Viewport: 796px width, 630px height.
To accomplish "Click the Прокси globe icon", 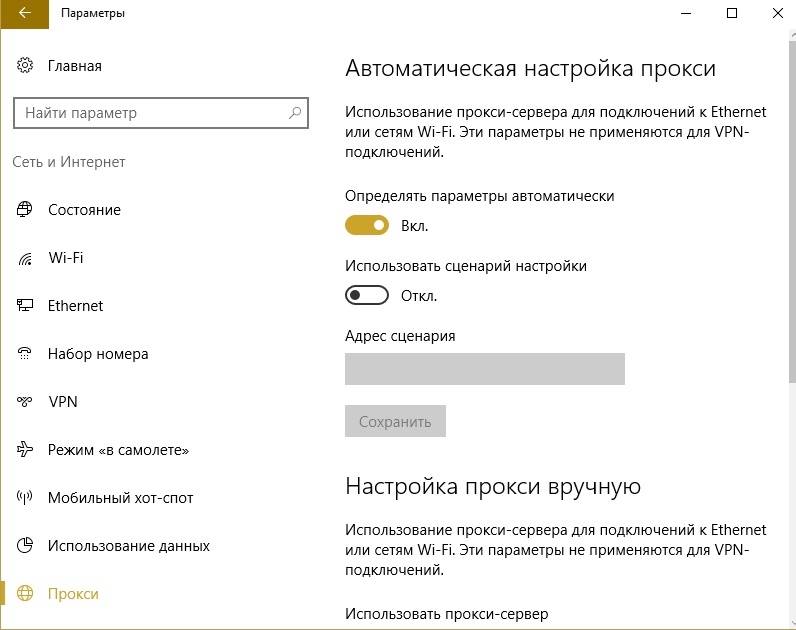I will click(25, 593).
